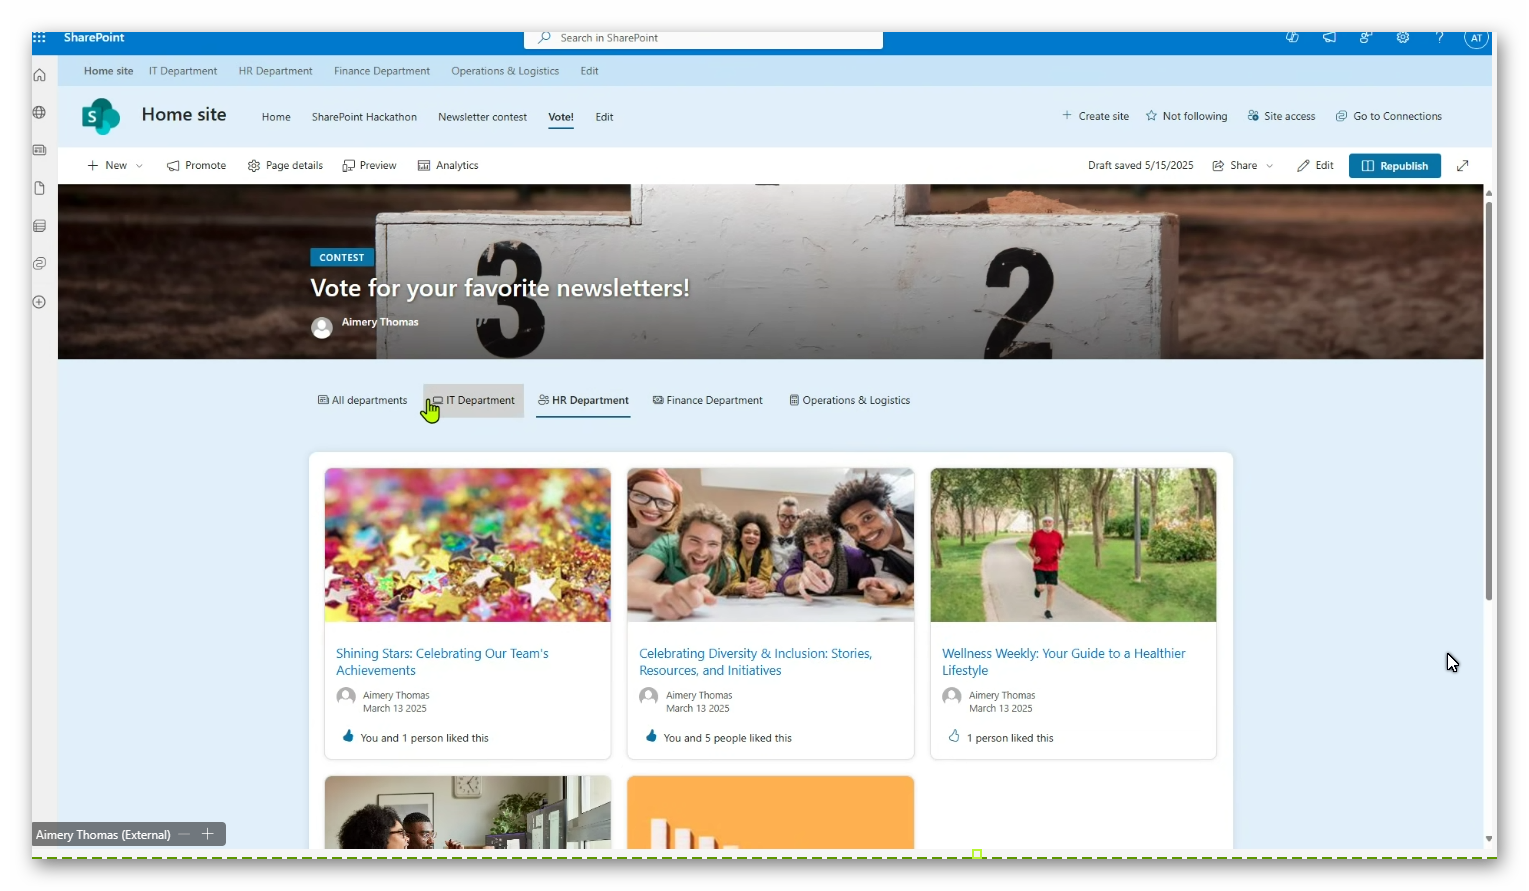Click Create site
The width and height of the screenshot is (1529, 891).
pos(1095,116)
